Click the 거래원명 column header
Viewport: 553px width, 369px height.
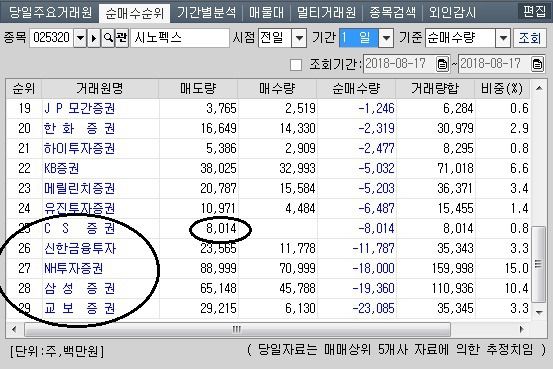(100, 89)
